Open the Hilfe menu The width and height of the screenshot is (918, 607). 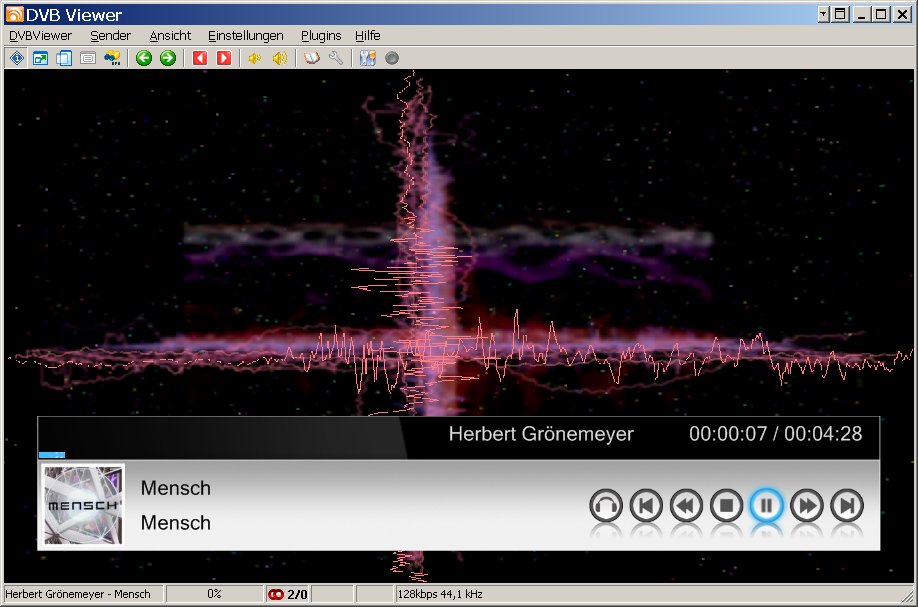click(x=367, y=35)
